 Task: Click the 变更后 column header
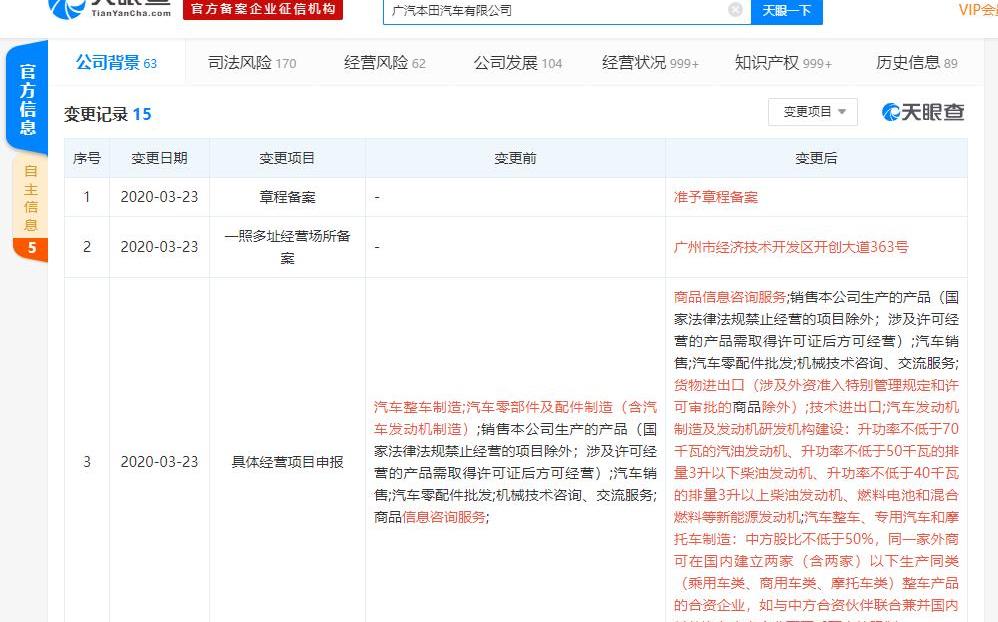[x=816, y=158]
